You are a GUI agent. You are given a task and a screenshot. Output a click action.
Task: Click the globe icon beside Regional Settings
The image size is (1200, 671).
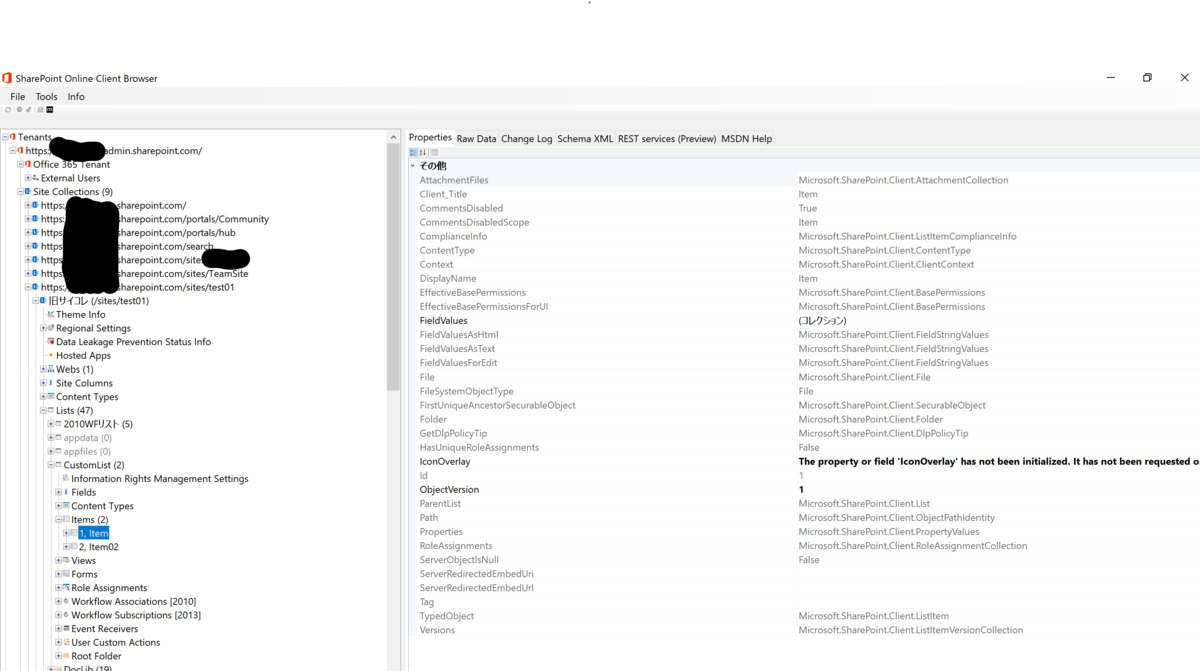click(51, 328)
